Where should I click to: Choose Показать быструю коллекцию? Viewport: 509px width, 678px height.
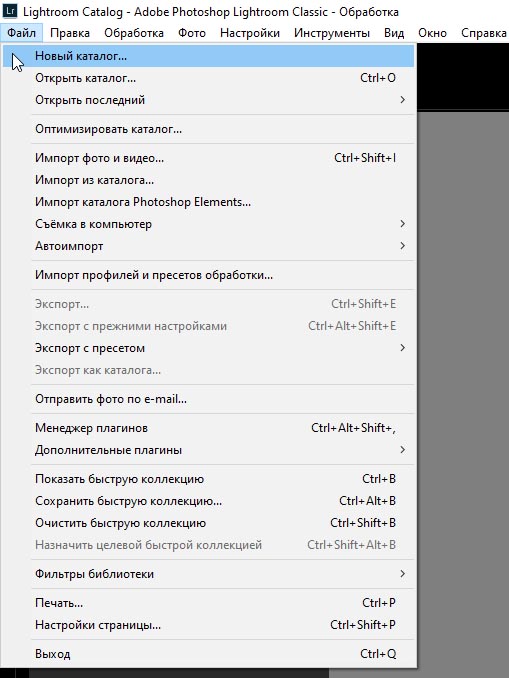point(208,479)
